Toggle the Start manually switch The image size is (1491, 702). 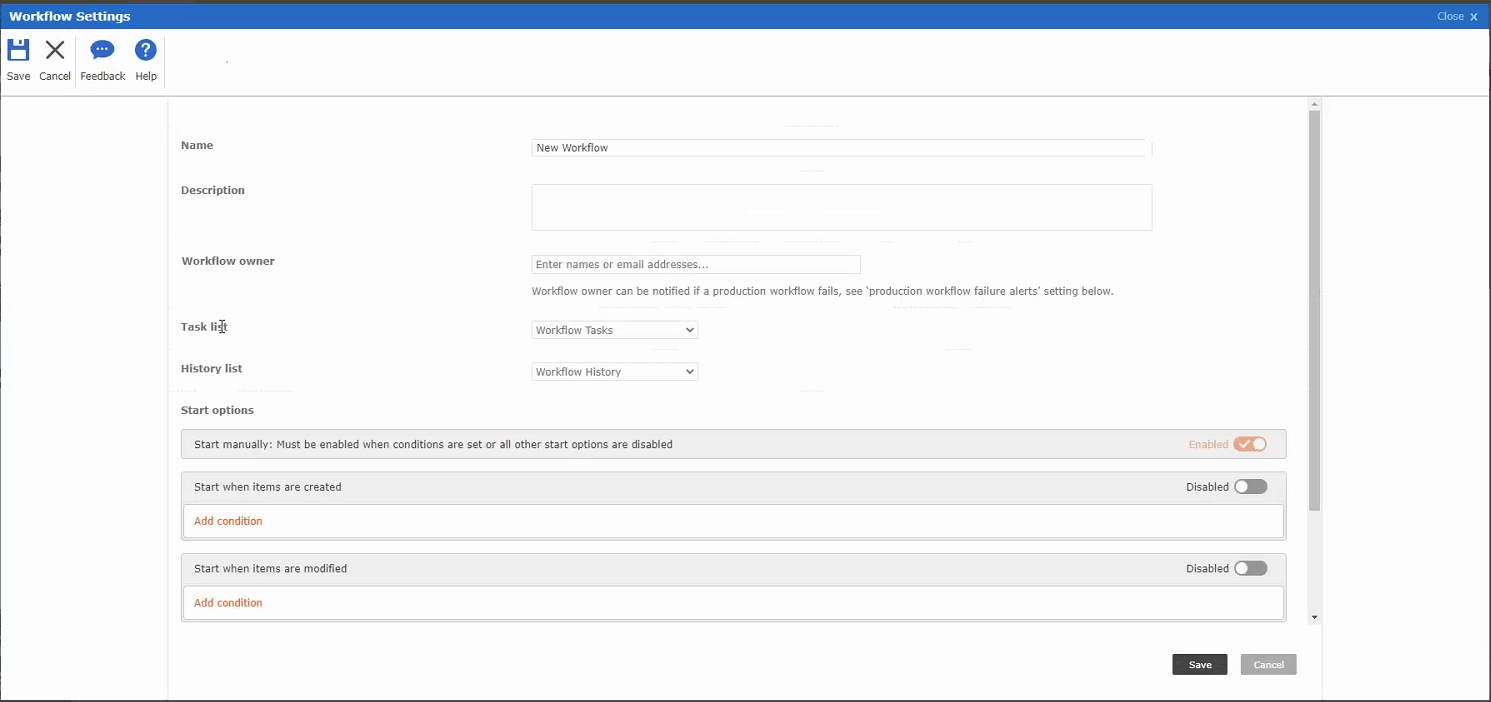[1250, 444]
